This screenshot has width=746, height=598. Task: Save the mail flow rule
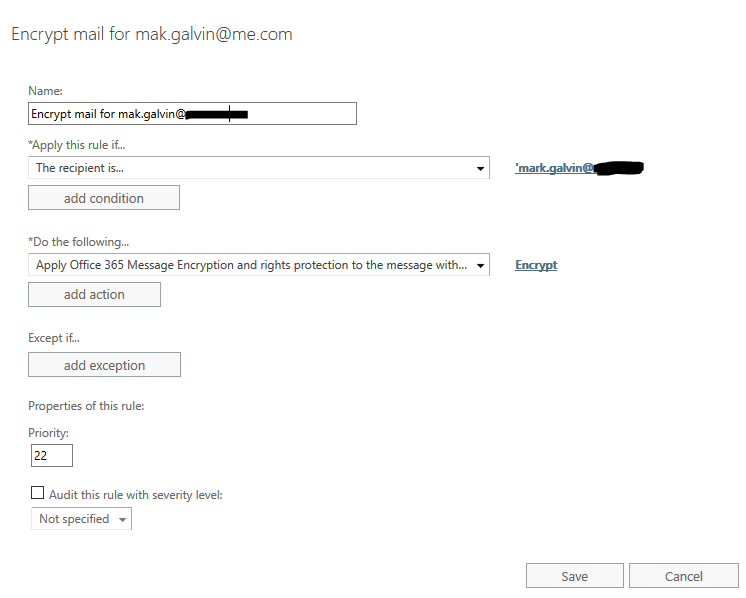574,576
